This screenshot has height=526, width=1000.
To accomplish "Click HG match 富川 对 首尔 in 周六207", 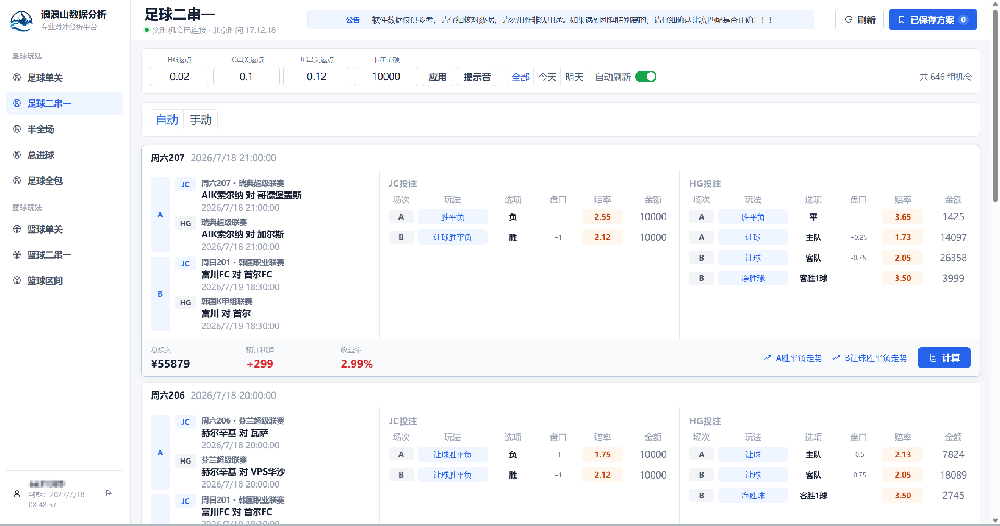I will click(226, 314).
